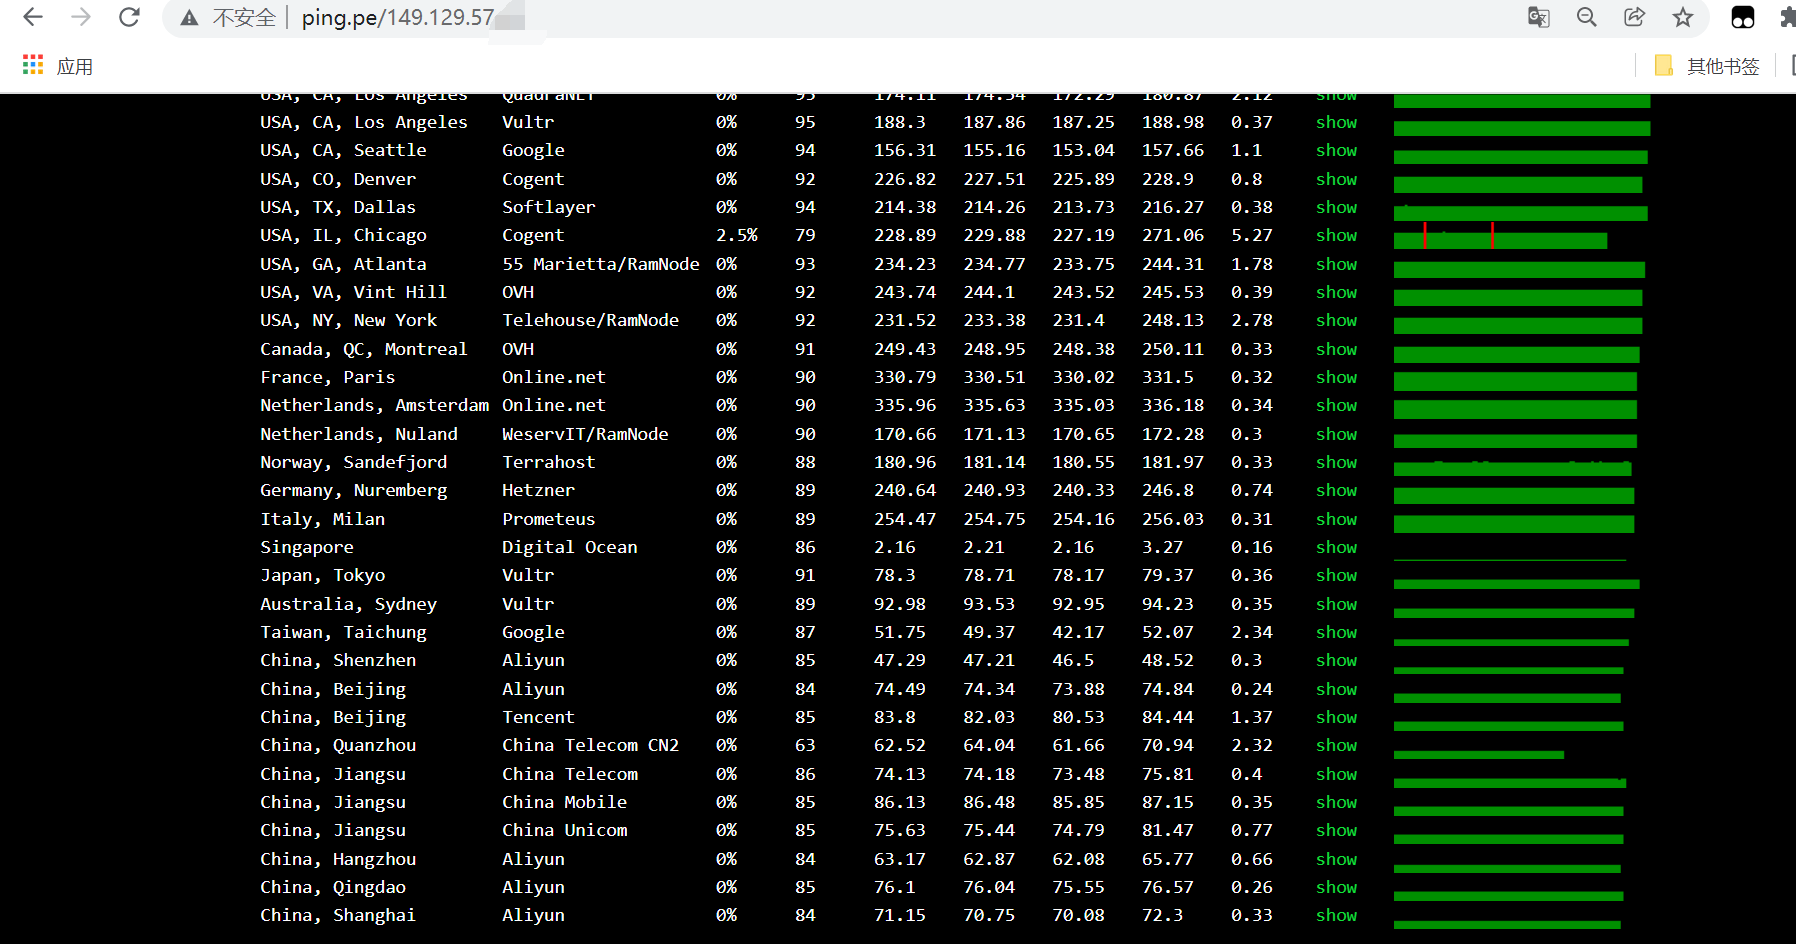This screenshot has width=1796, height=944.
Task: Click the browser forward arrow
Action: click(81, 17)
